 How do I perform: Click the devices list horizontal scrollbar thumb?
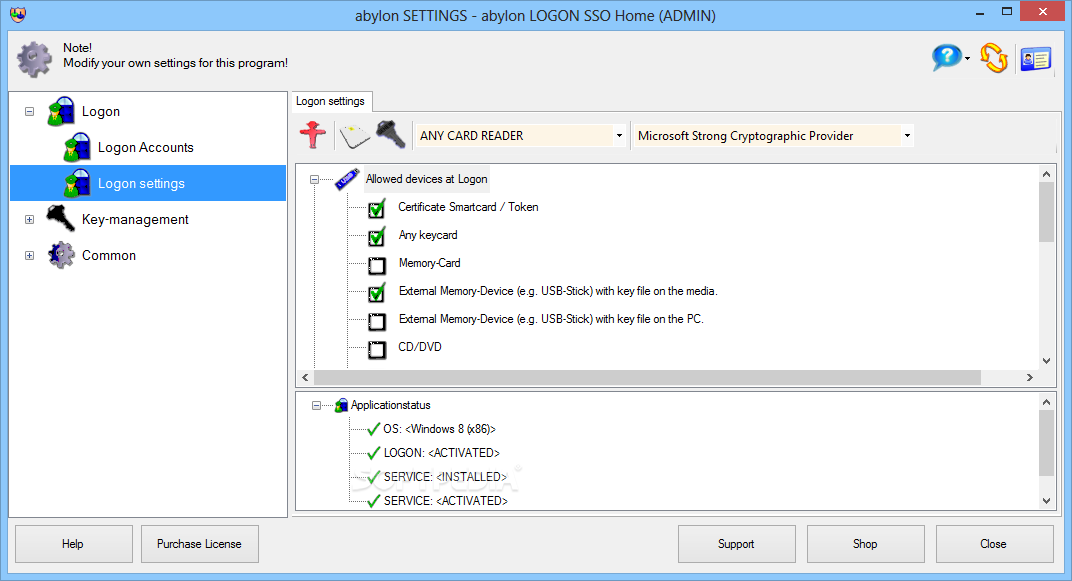click(x=647, y=377)
